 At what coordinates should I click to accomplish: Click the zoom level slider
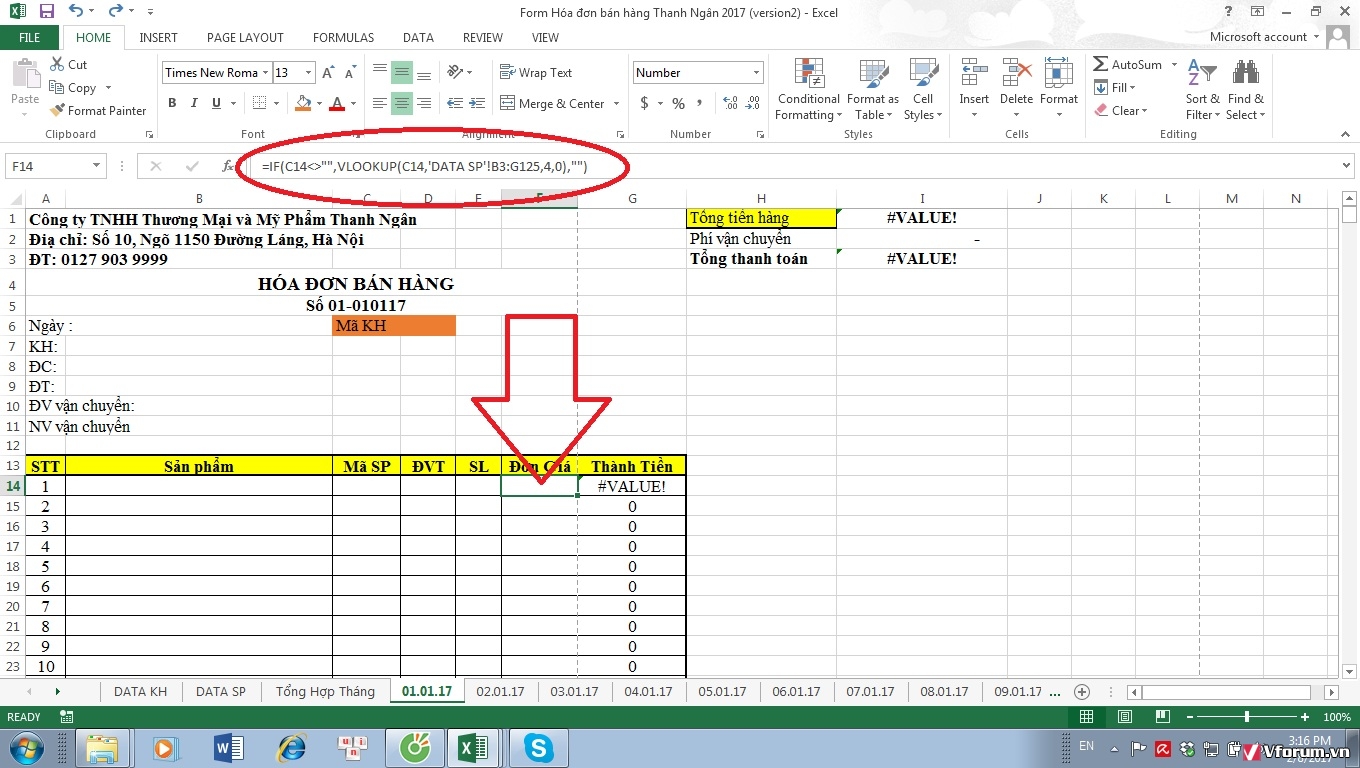(1246, 717)
